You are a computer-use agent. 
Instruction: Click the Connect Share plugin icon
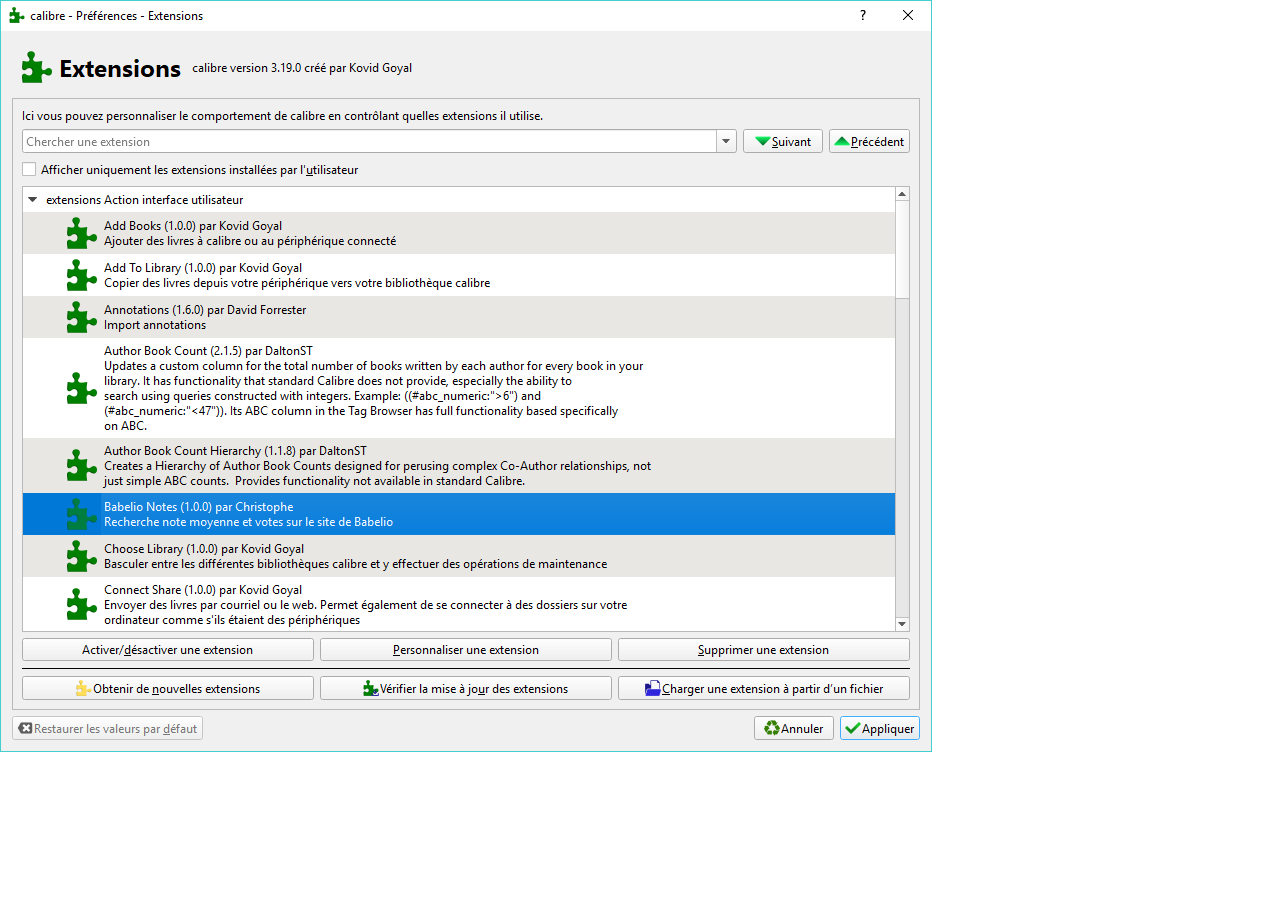coord(82,604)
